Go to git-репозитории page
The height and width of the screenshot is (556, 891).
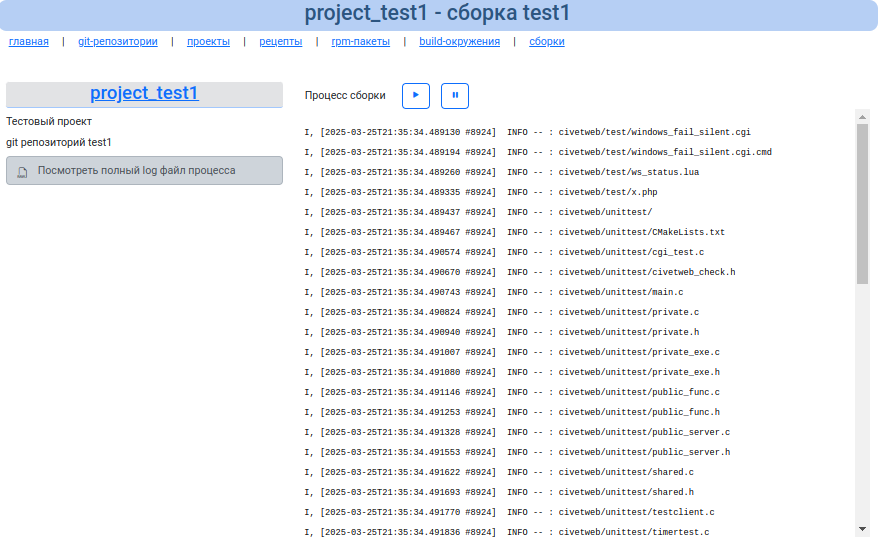tap(118, 42)
